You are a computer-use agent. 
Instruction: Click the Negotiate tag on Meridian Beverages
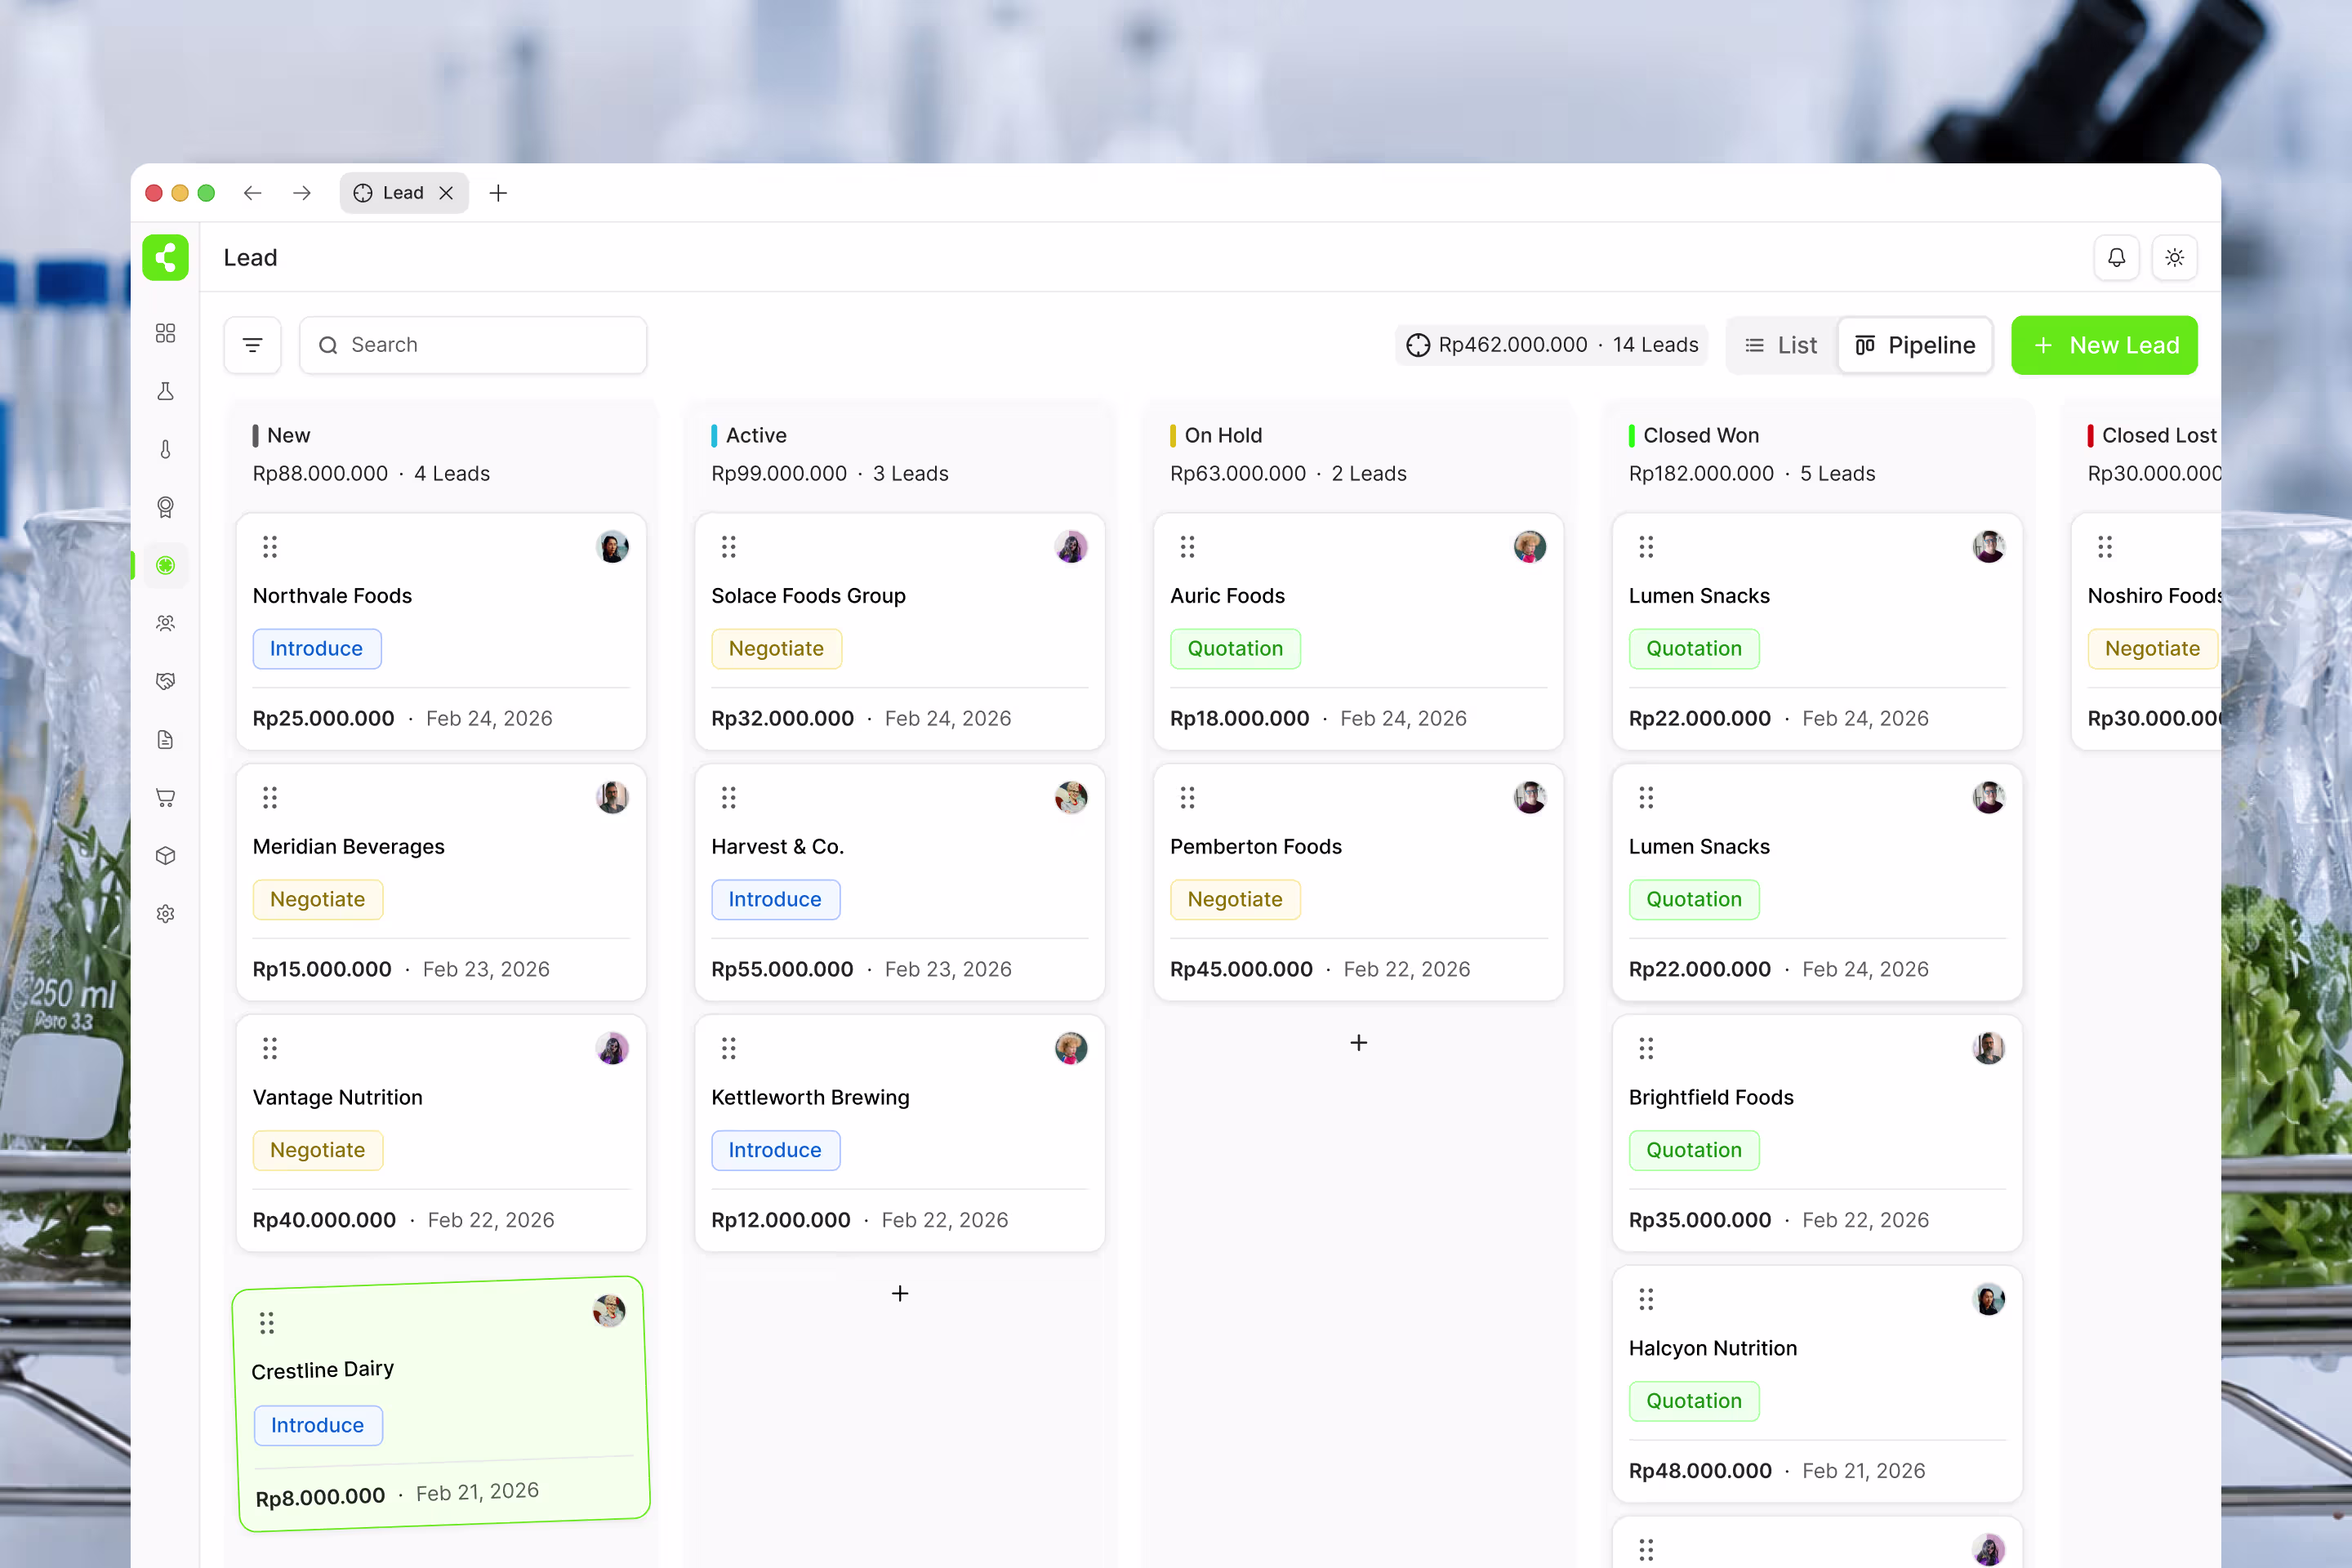click(318, 899)
